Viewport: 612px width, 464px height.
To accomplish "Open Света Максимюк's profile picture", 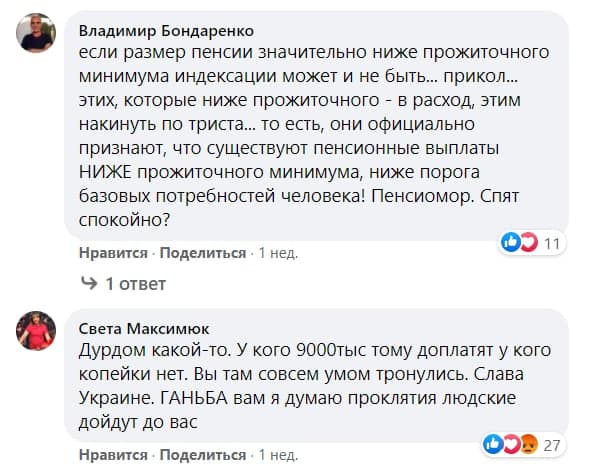I will 36,330.
